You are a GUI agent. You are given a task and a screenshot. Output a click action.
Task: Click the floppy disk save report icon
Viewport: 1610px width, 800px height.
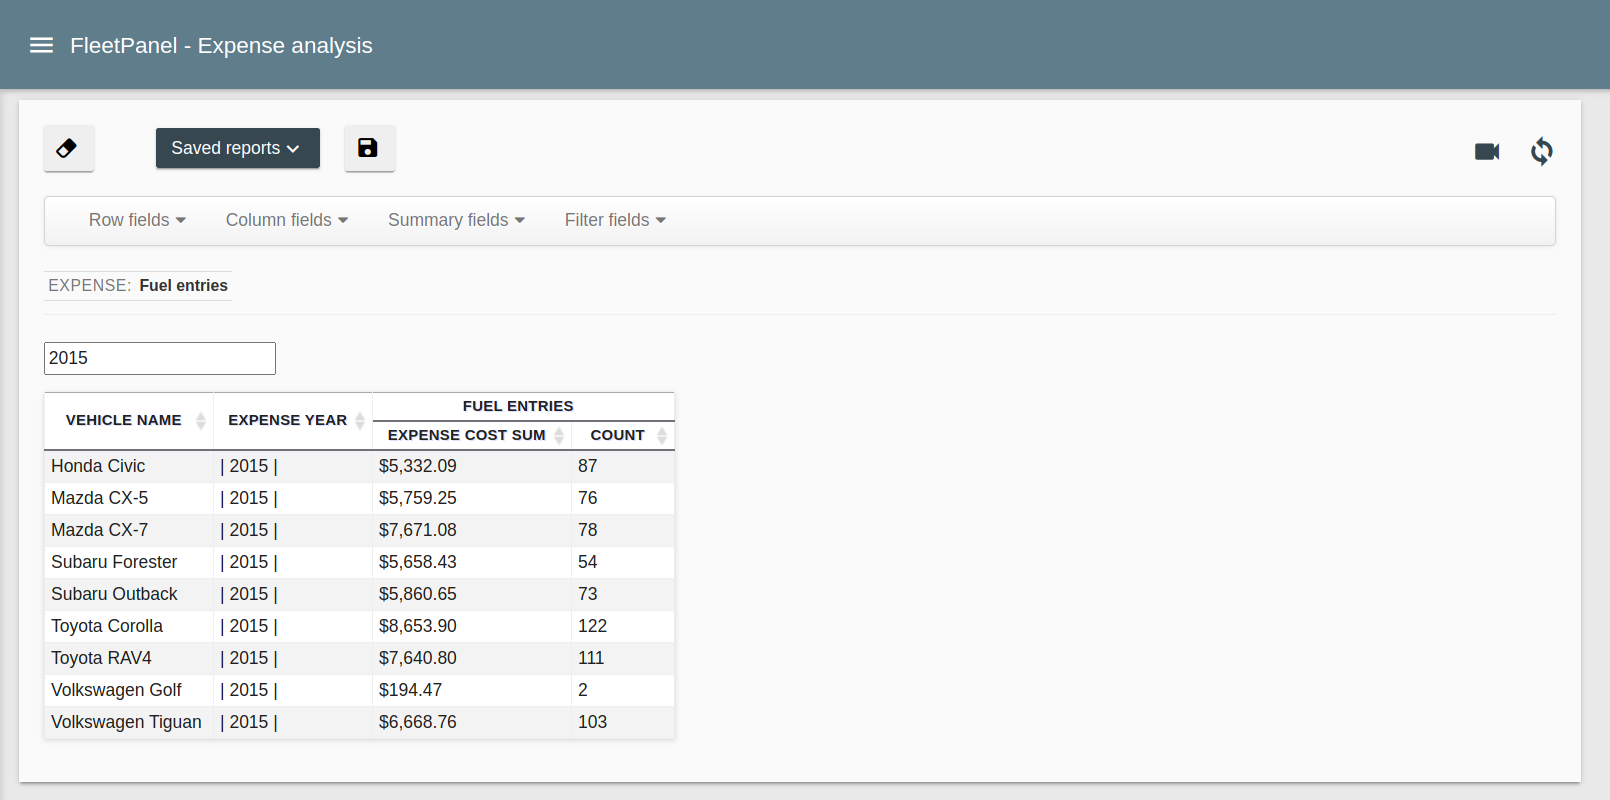pyautogui.click(x=369, y=148)
